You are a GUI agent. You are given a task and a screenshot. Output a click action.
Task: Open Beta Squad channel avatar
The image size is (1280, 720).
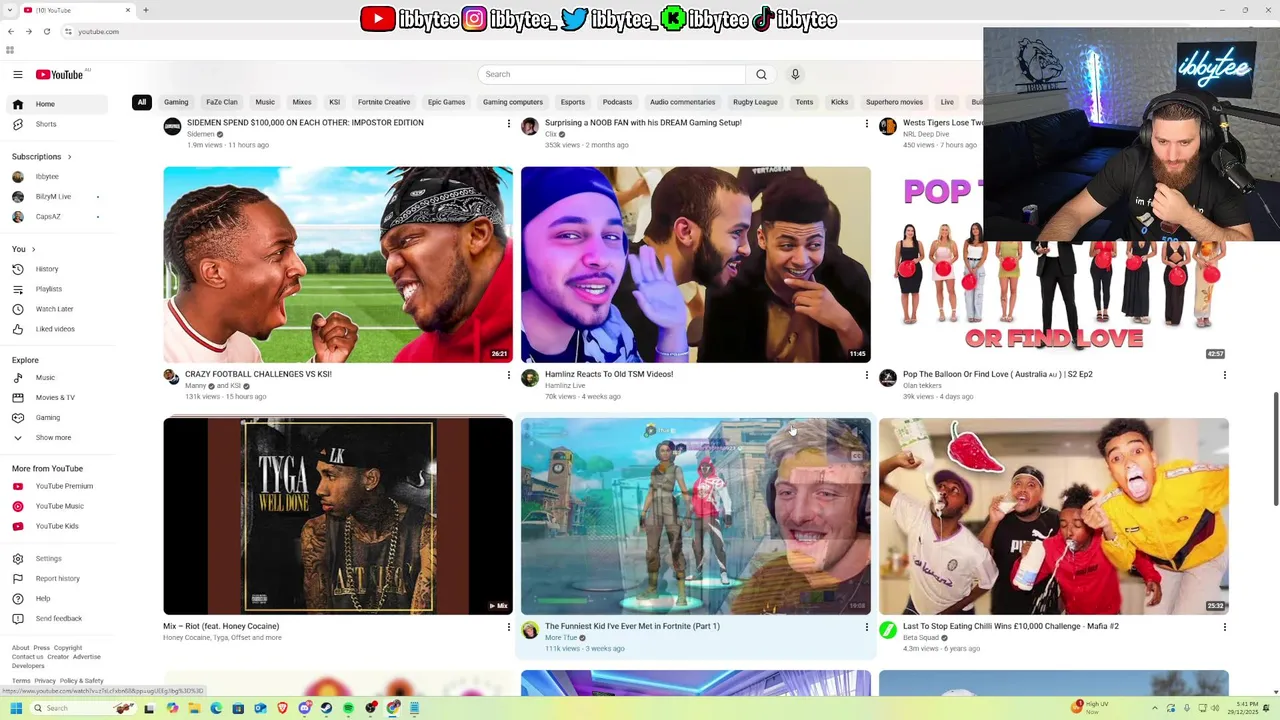tap(888, 630)
